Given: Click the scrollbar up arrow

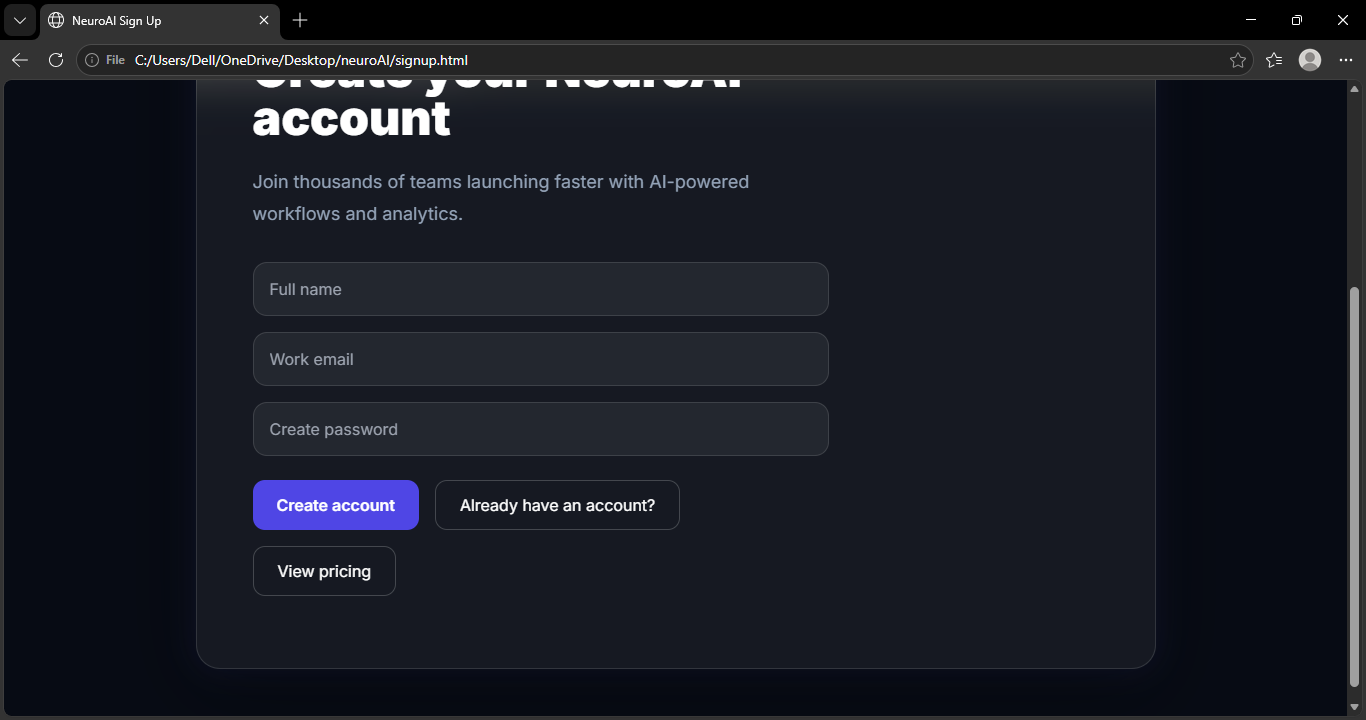Looking at the screenshot, I should point(1355,88).
